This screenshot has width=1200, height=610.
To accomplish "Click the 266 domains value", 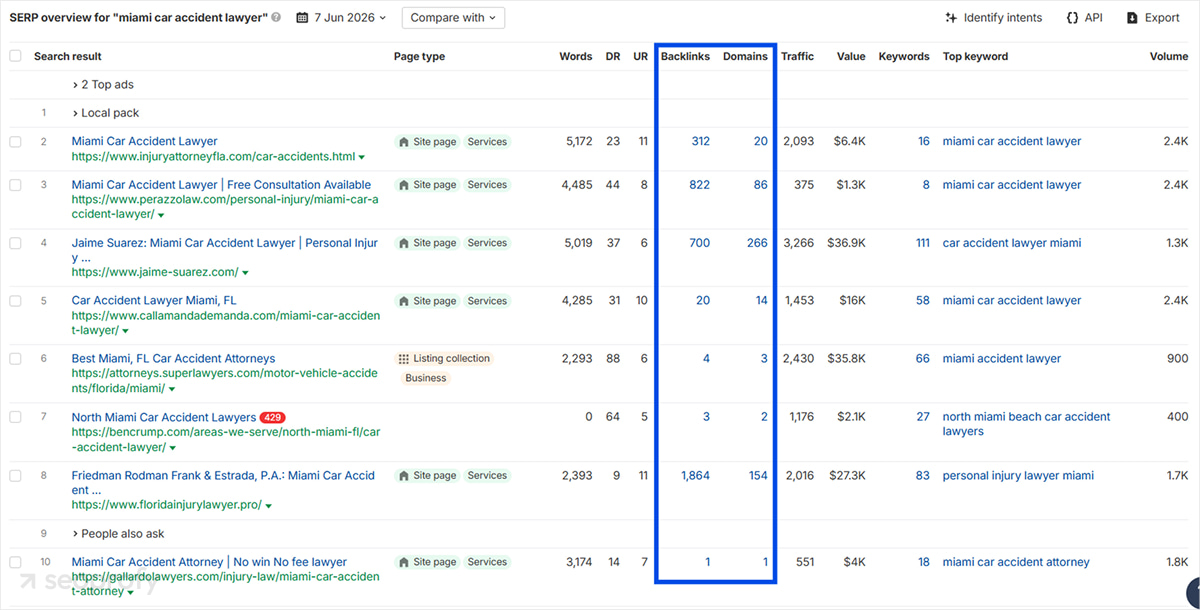I will [758, 243].
